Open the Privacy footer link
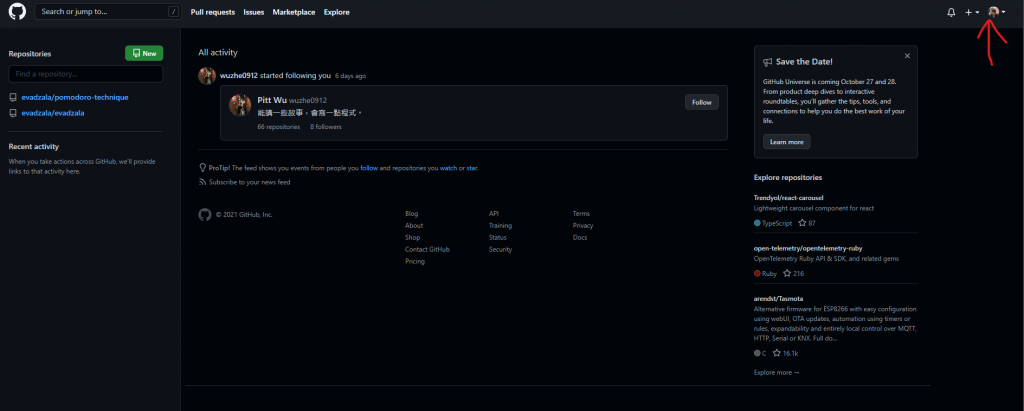The image size is (1024, 411). pyautogui.click(x=583, y=225)
